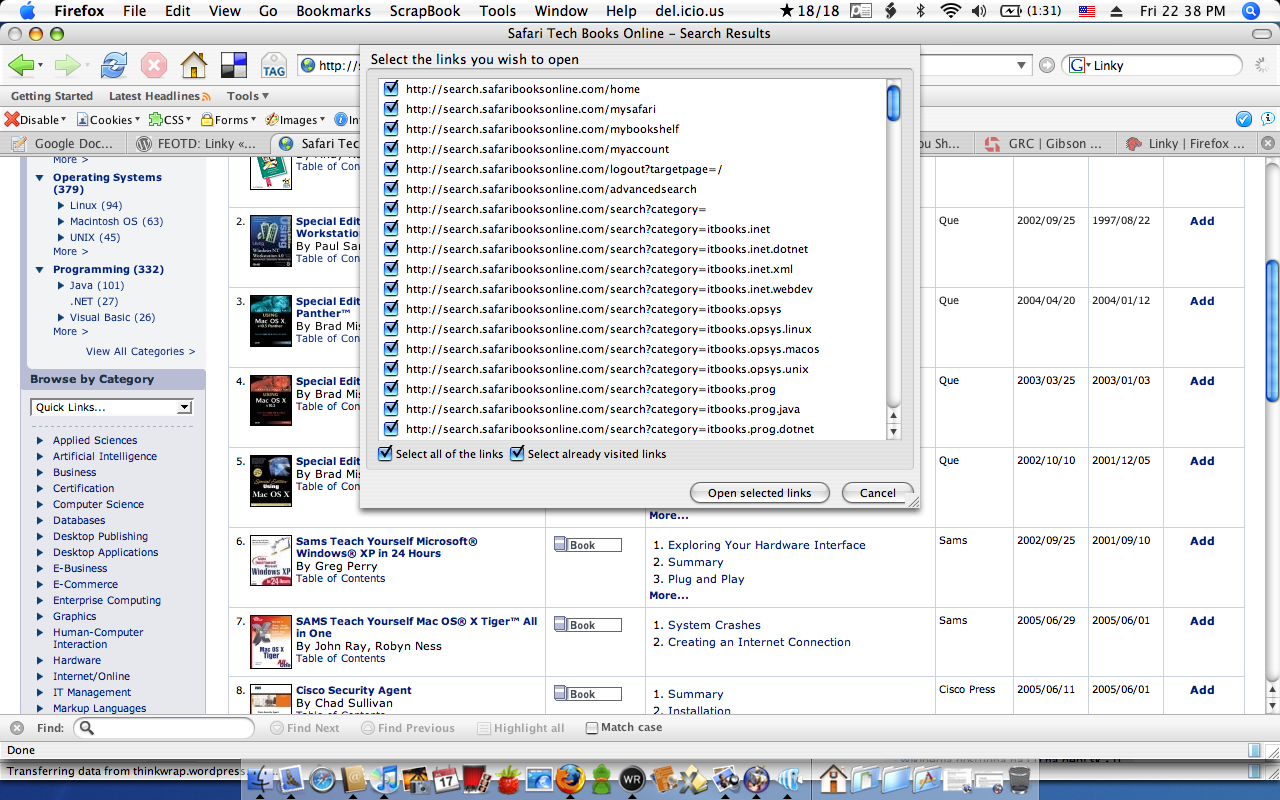1280x800 pixels.
Task: Expand the Databases category arrow
Action: [x=40, y=520]
